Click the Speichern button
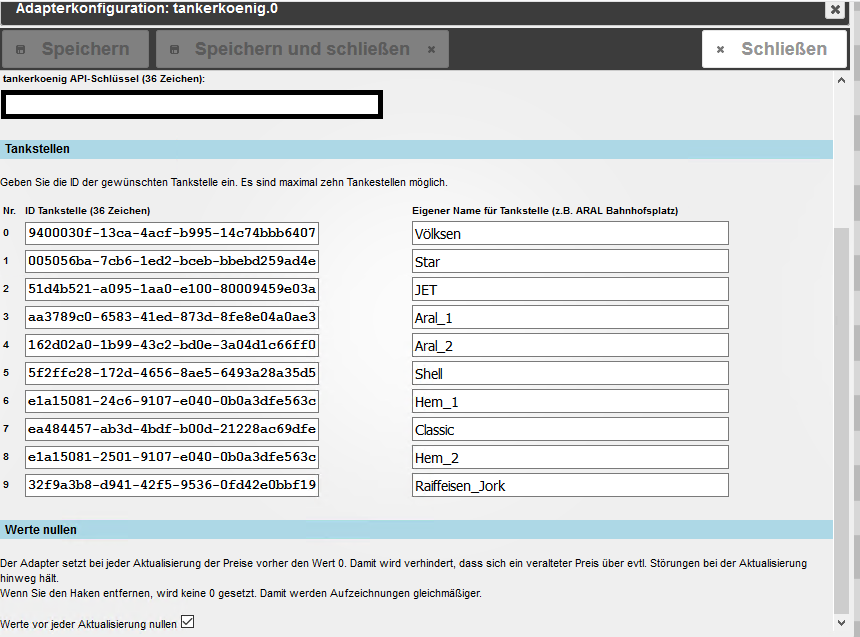 click(75, 49)
